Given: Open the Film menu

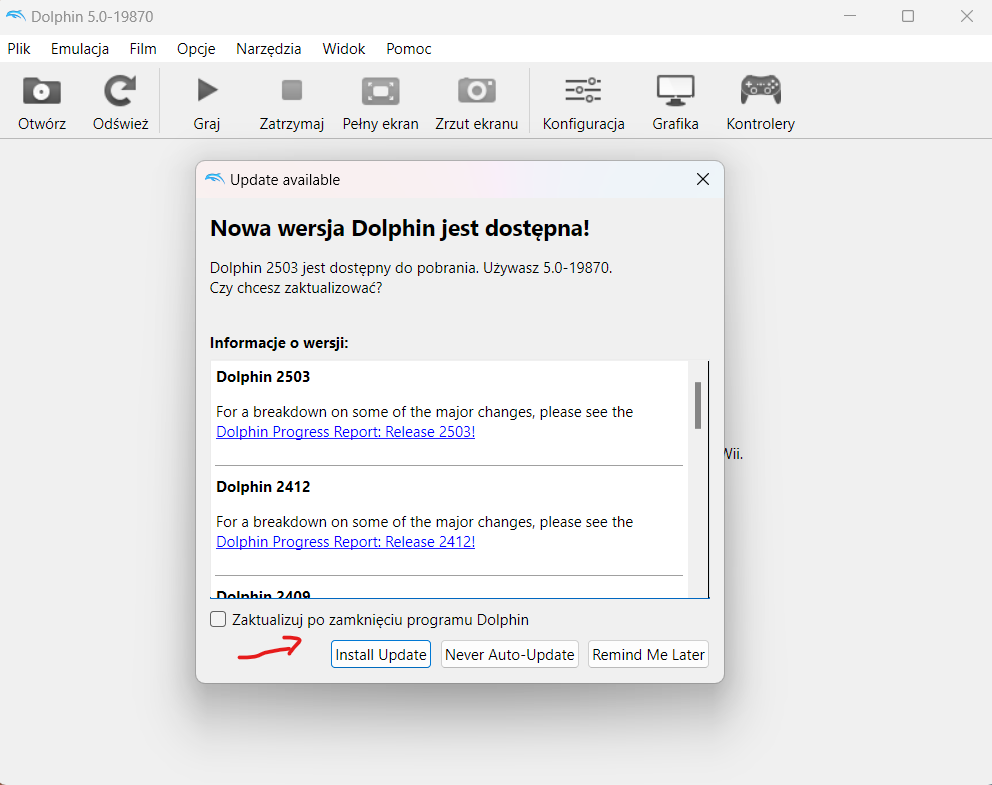Looking at the screenshot, I should coord(143,49).
